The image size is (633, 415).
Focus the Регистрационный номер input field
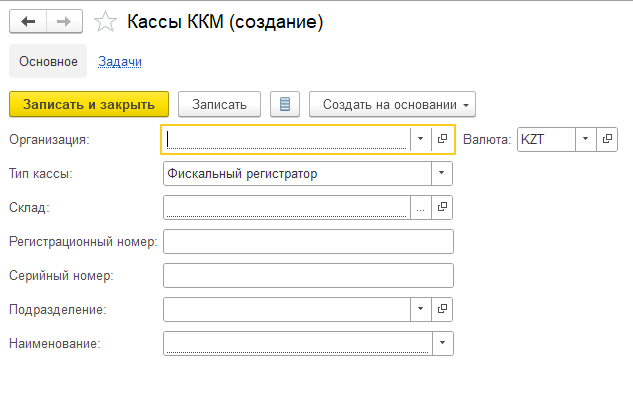(308, 241)
